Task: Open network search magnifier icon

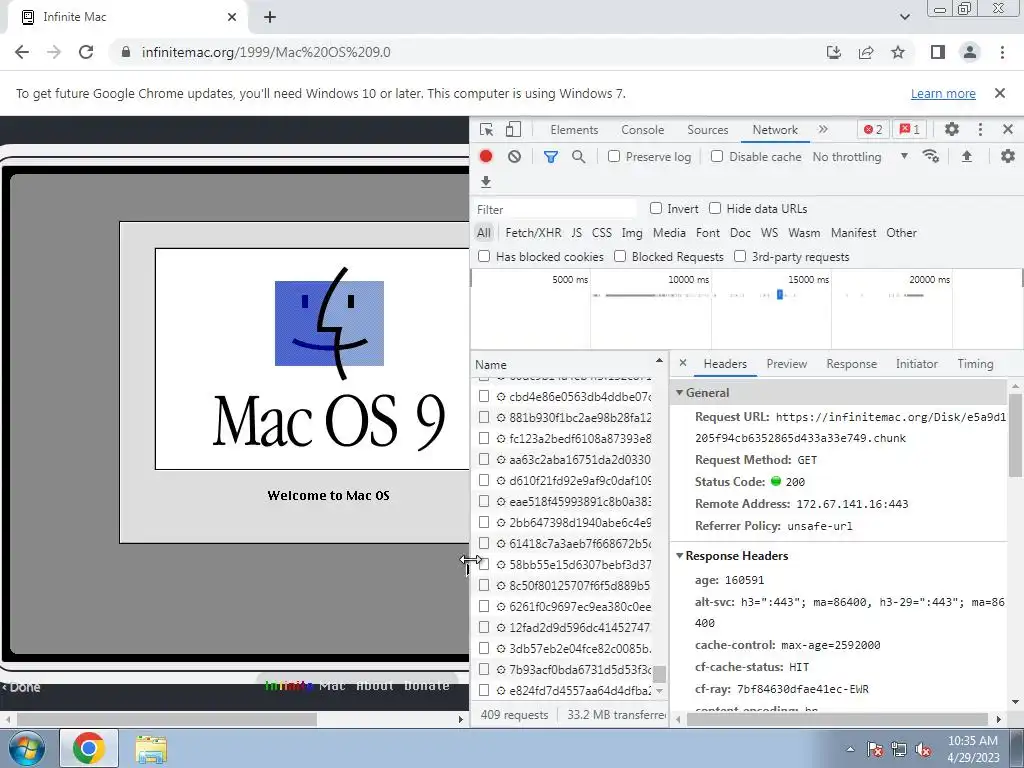Action: pos(579,157)
